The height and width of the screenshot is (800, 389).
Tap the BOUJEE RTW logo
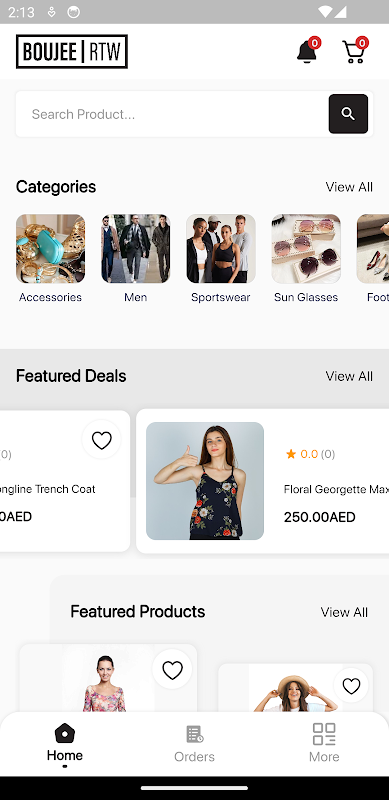click(72, 52)
